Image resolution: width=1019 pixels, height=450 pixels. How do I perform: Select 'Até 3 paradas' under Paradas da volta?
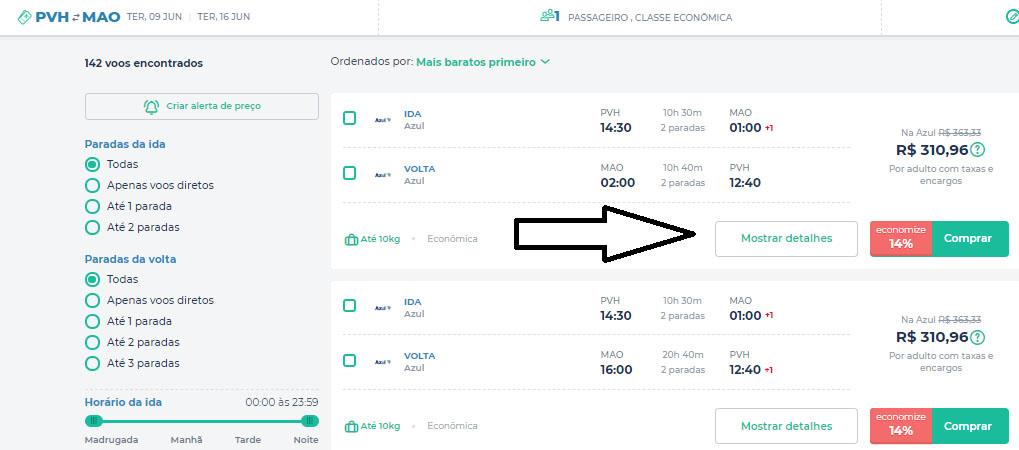tap(93, 363)
